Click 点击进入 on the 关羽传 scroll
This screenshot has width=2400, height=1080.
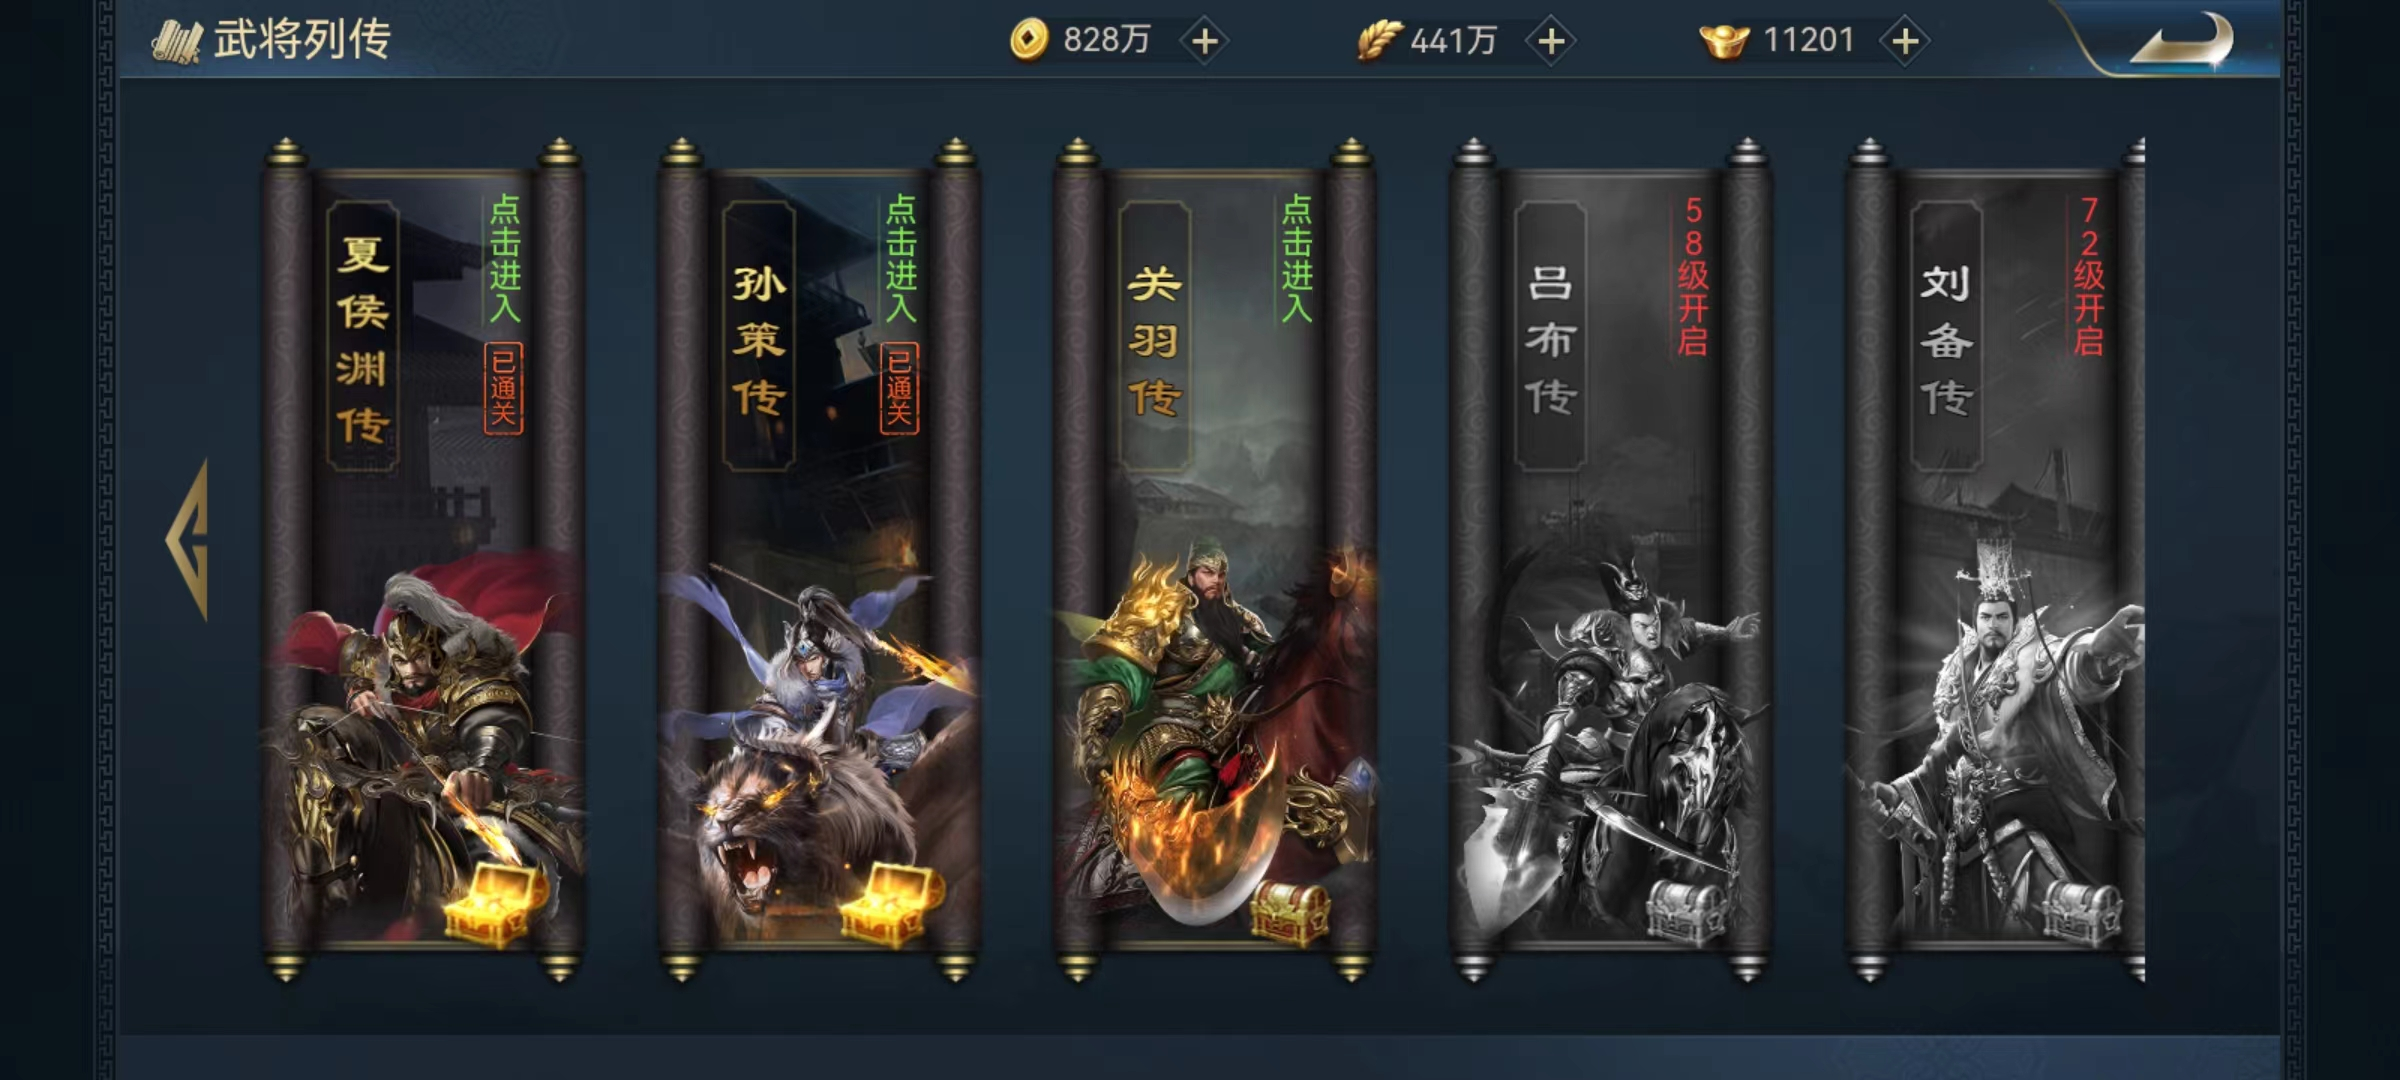click(x=1297, y=258)
